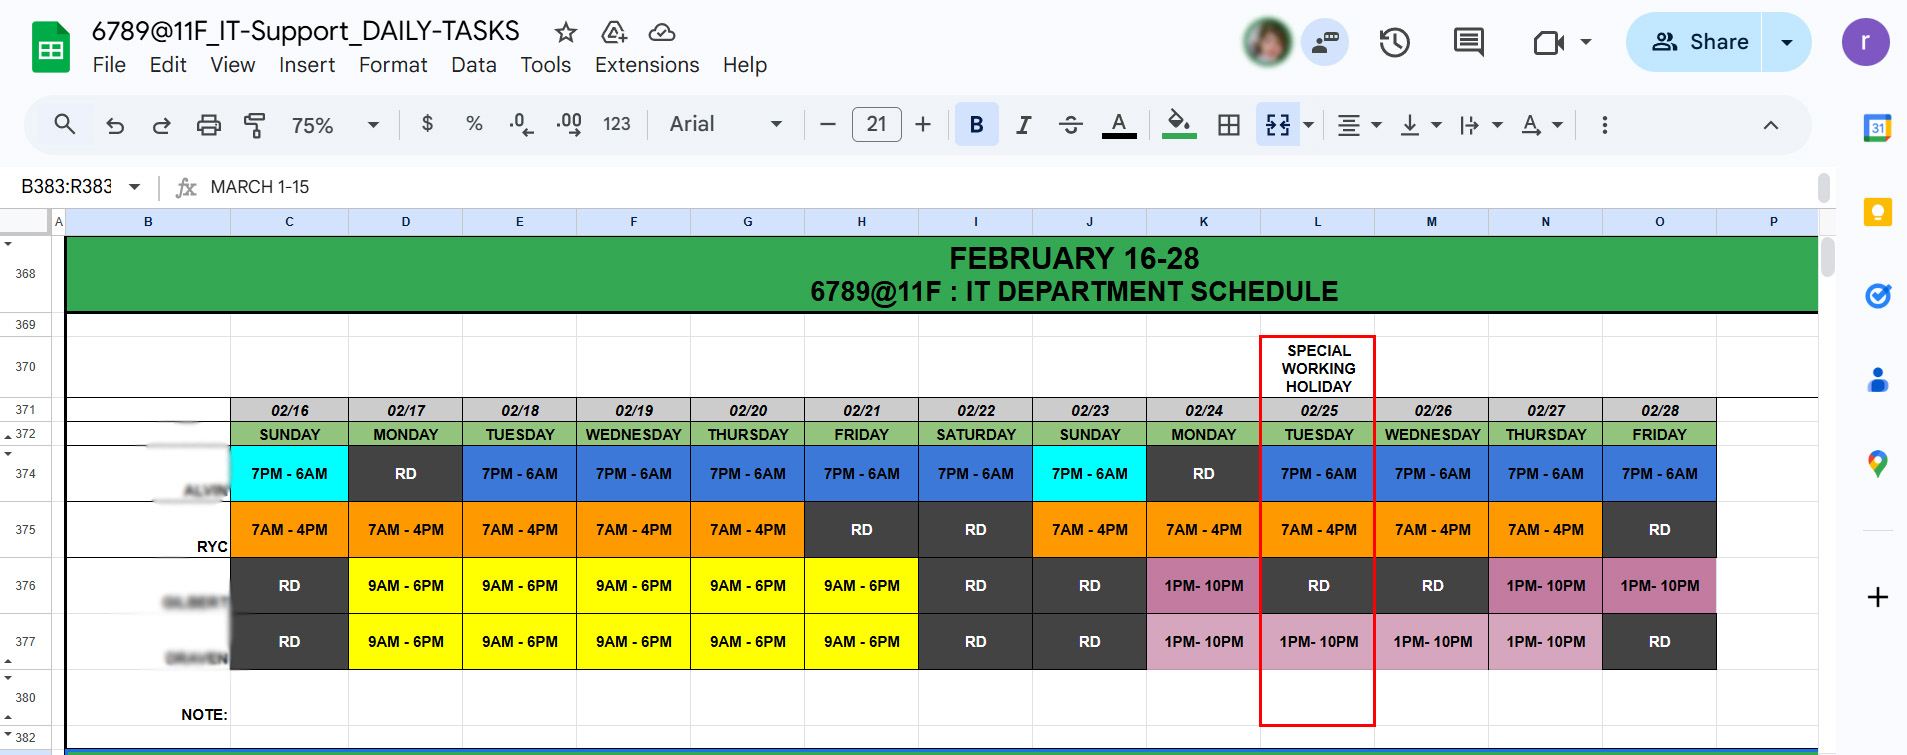Click the cell name box
This screenshot has width=1907, height=755.
pos(67,187)
